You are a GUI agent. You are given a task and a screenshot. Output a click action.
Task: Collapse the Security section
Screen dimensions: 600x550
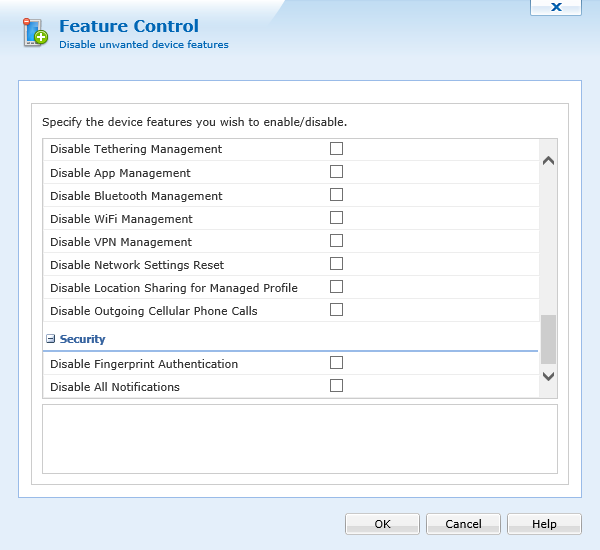50,339
